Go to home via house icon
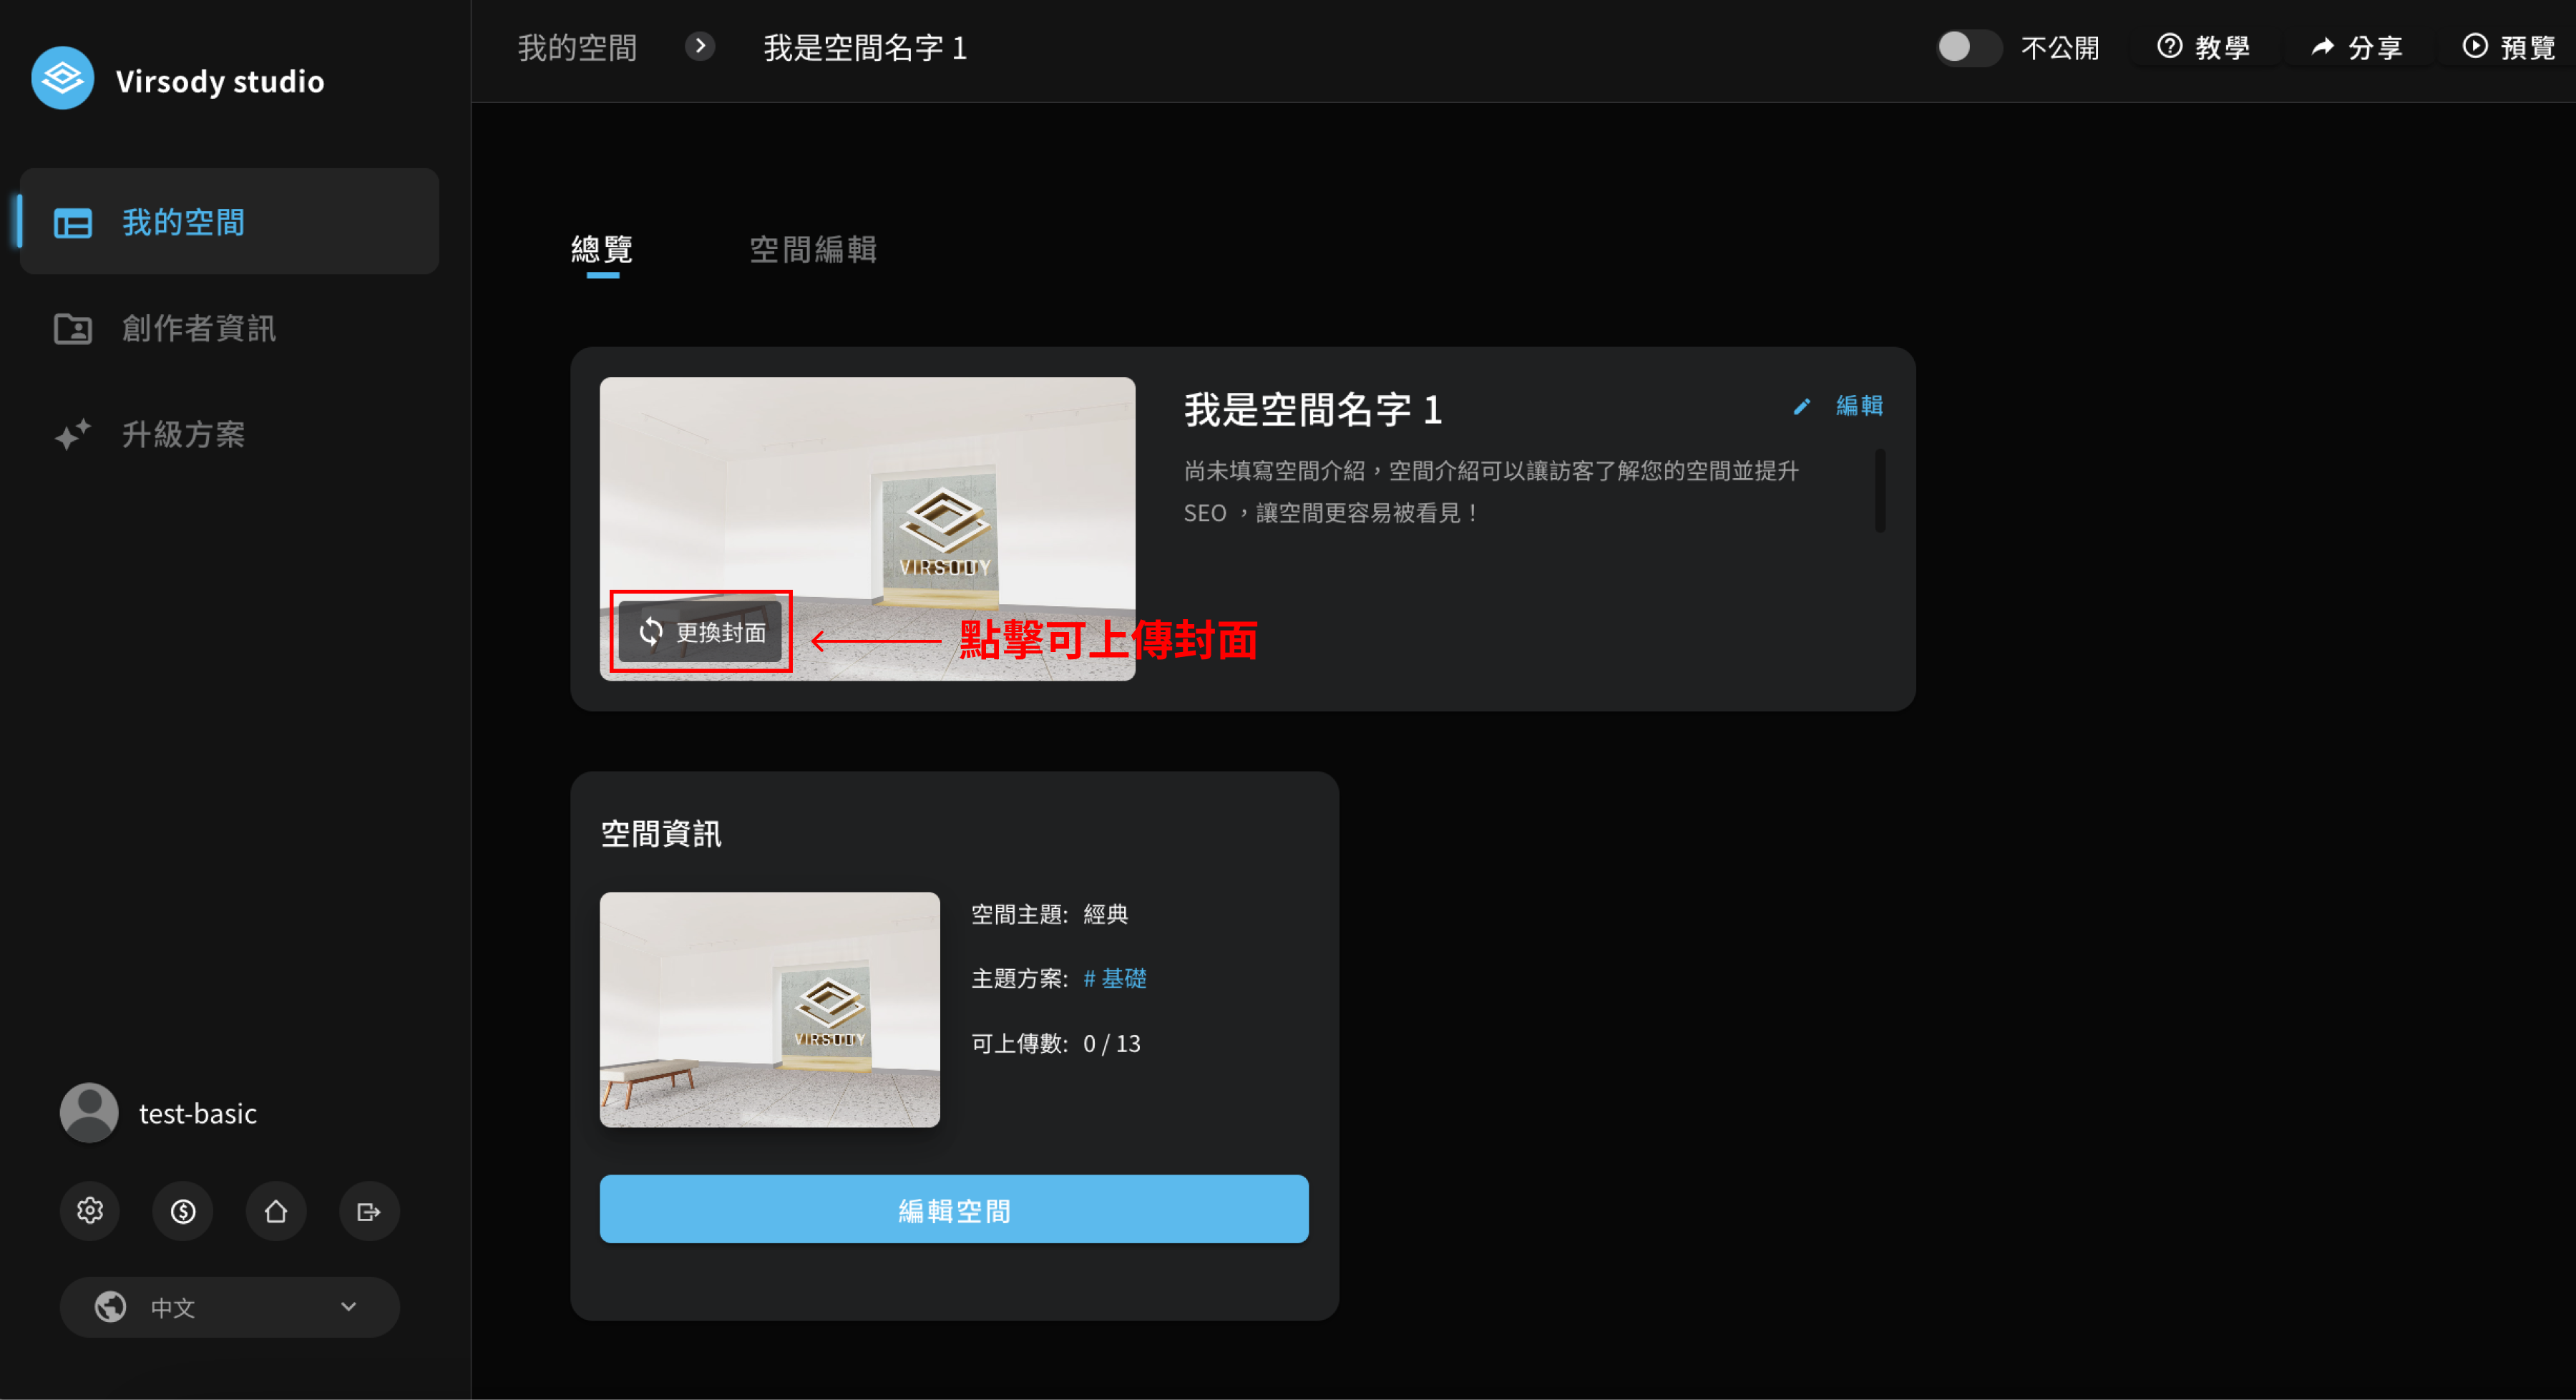Viewport: 2576px width, 1400px height. point(276,1211)
